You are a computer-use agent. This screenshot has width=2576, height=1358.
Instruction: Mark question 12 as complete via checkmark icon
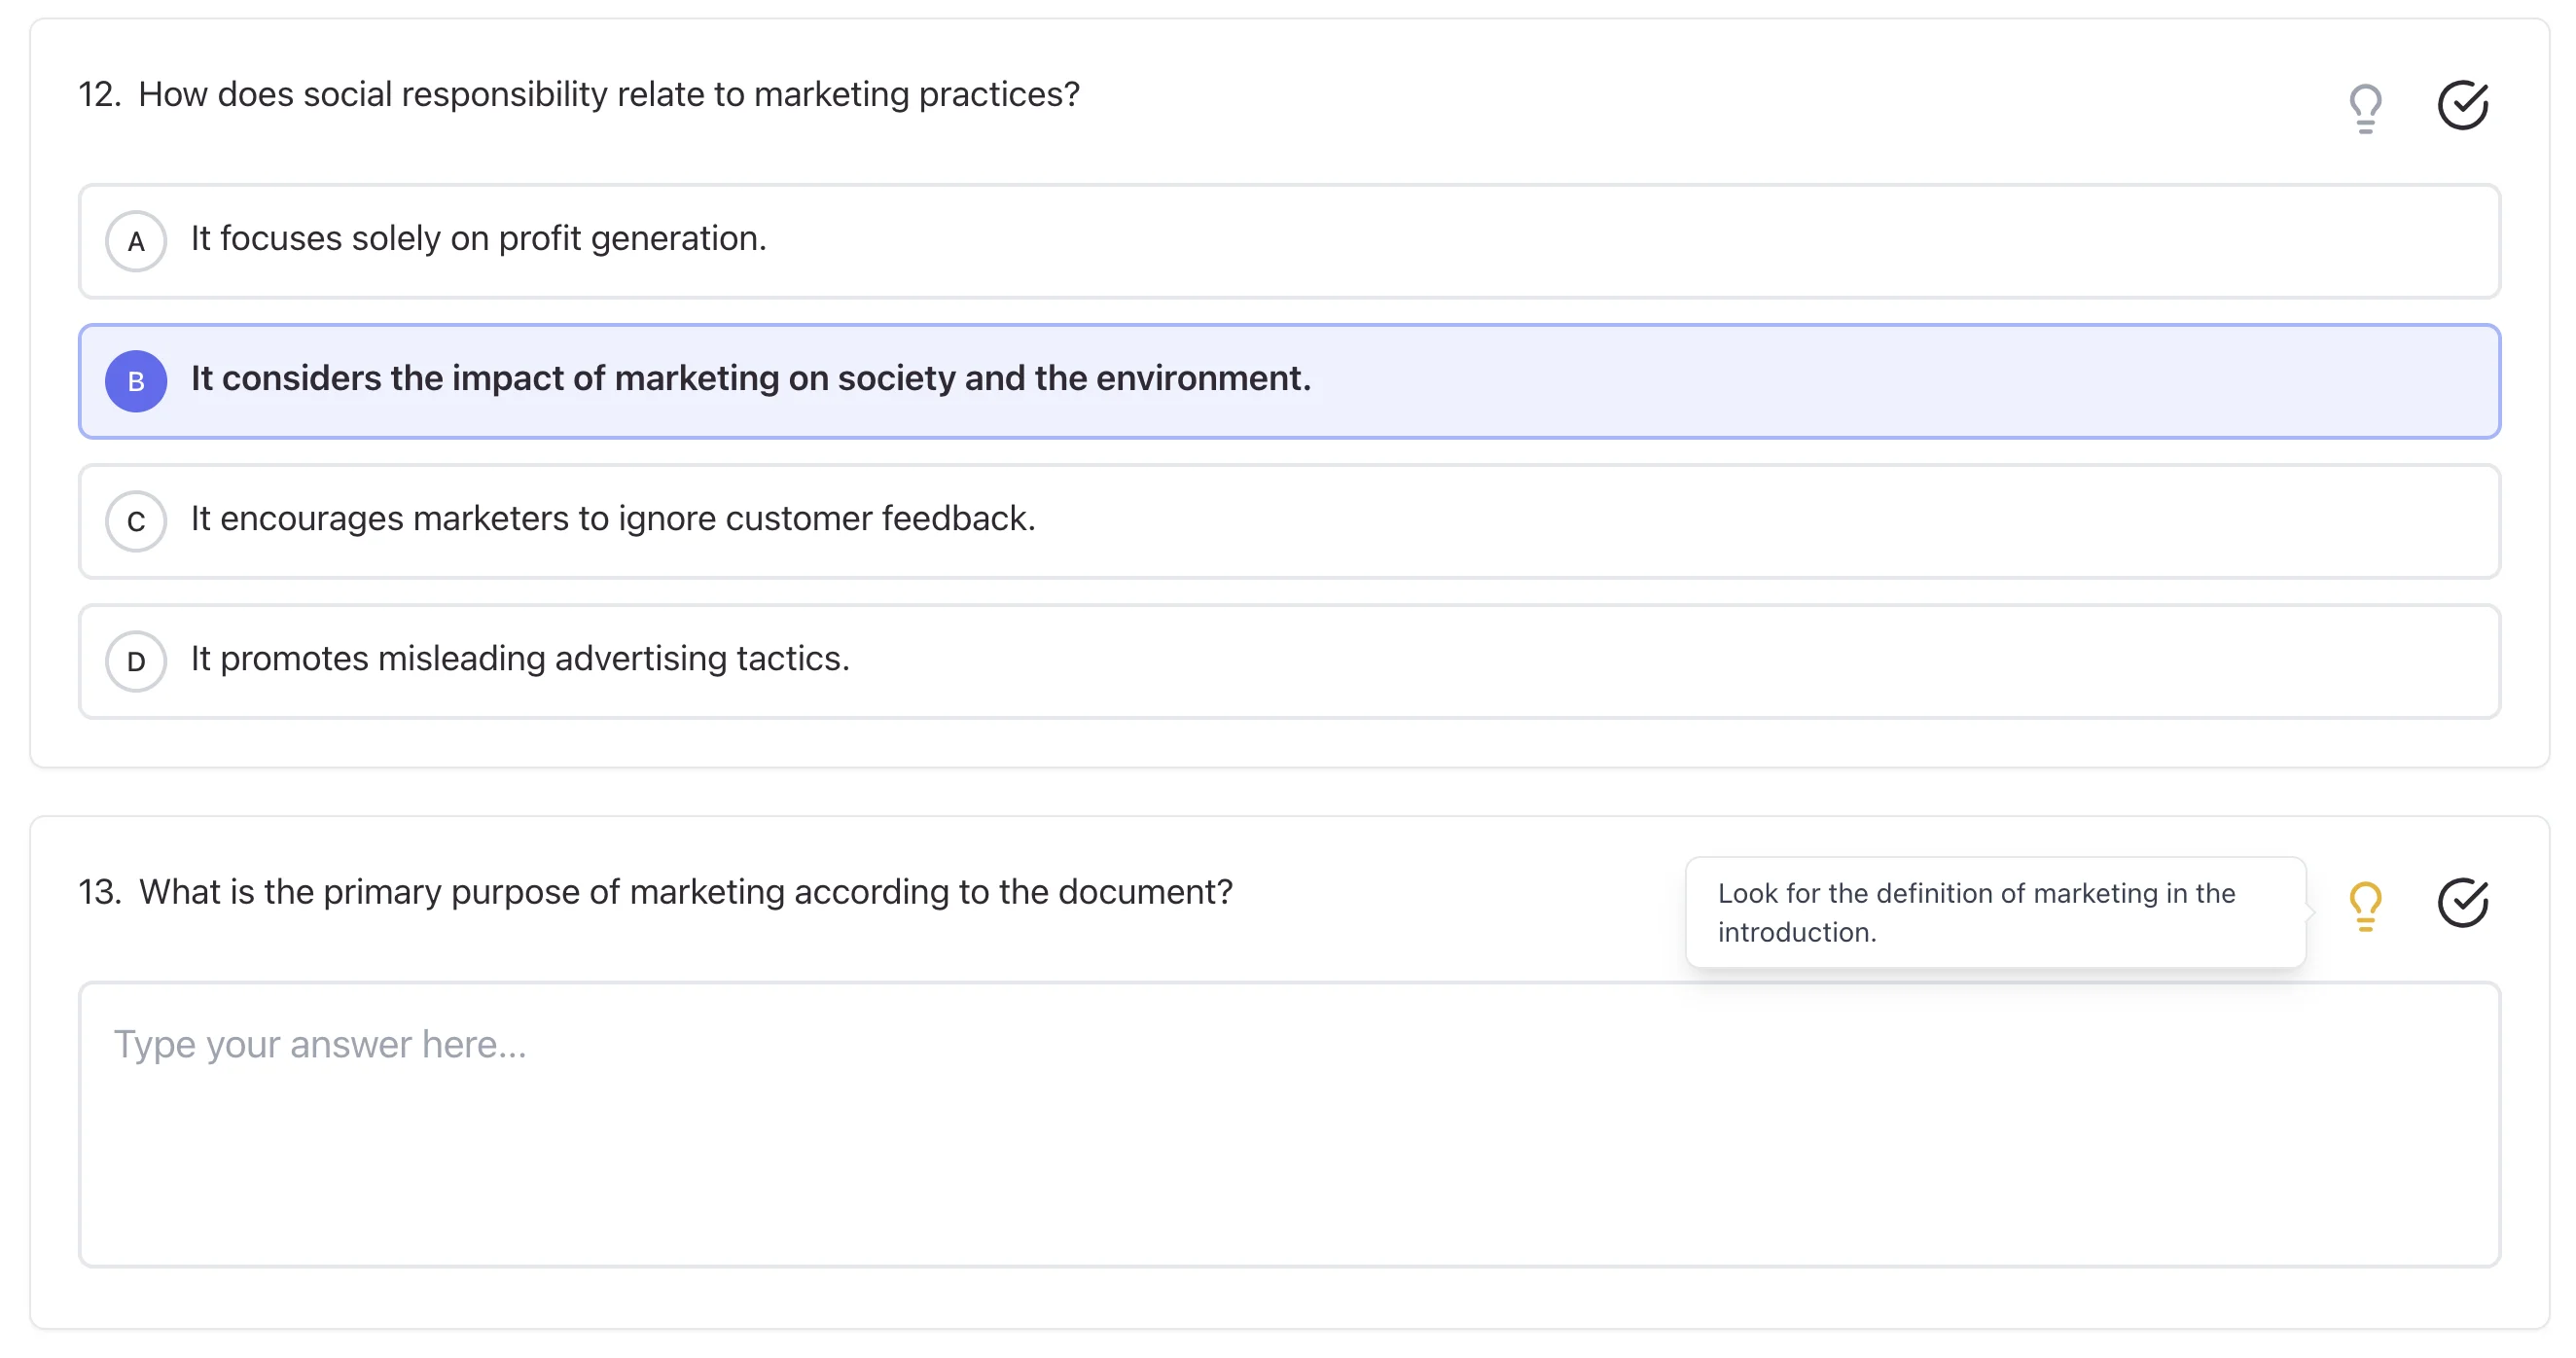[2462, 104]
